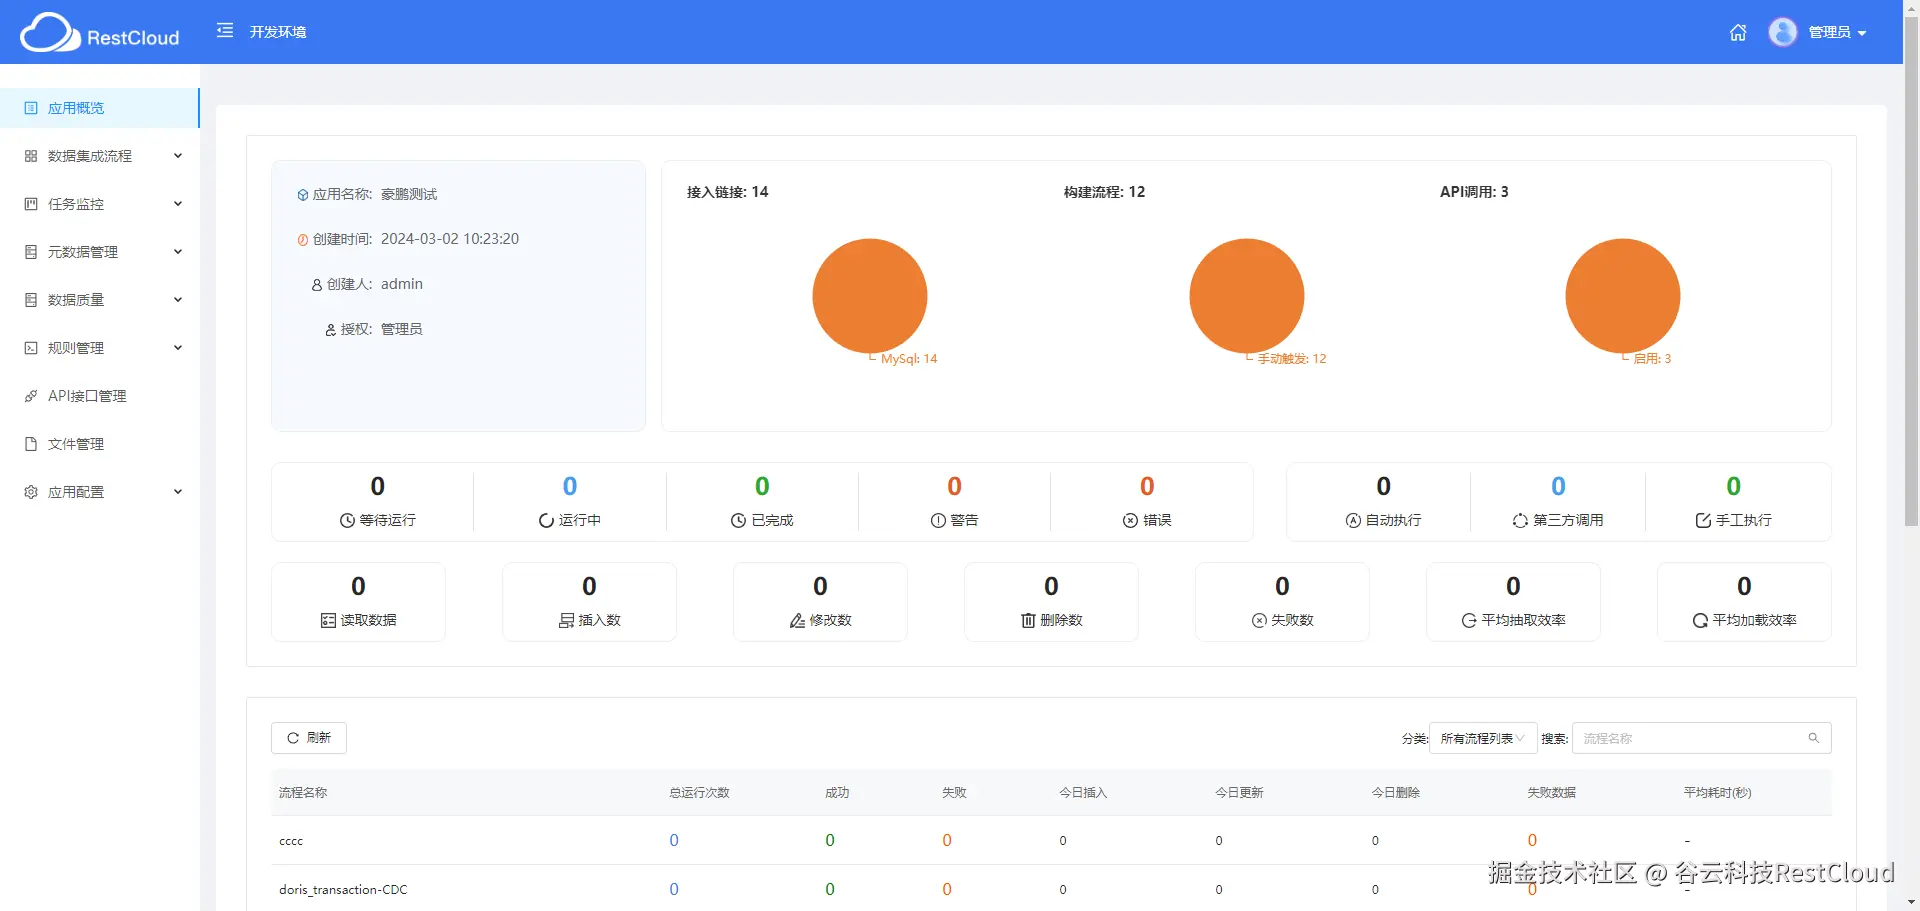
Task: Click the 错误 cross-circle icon
Action: pos(1130,520)
